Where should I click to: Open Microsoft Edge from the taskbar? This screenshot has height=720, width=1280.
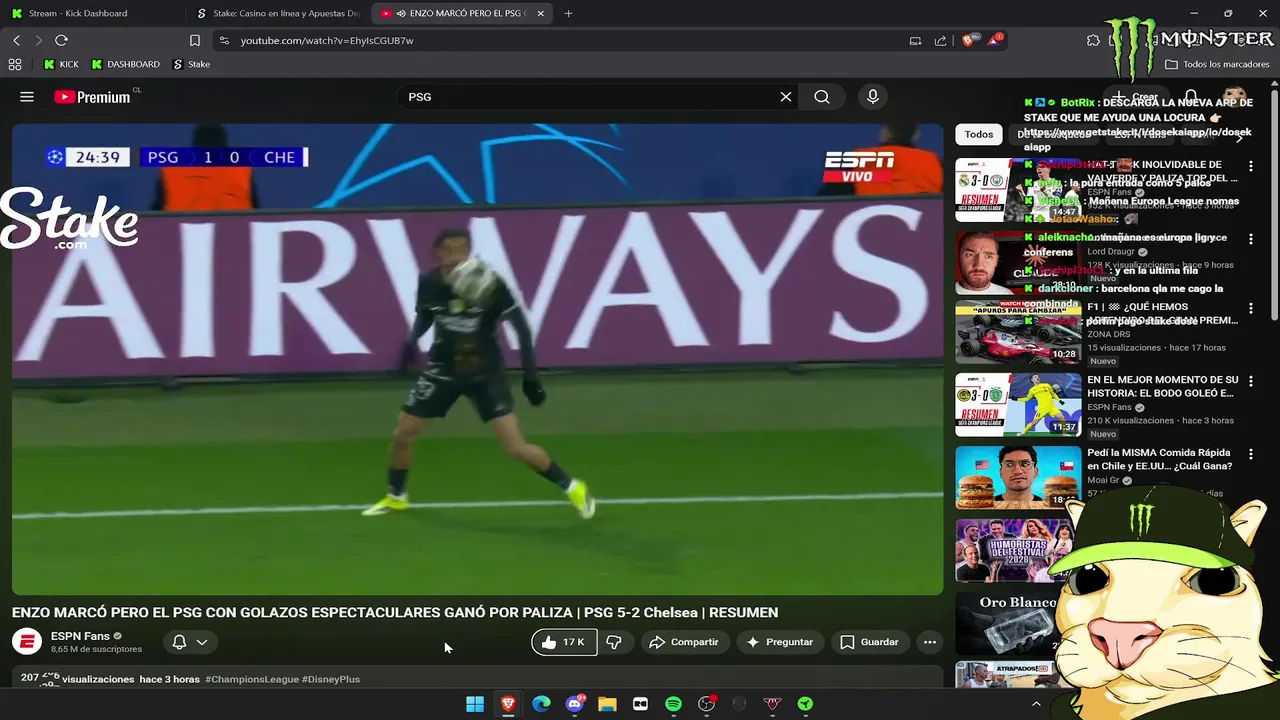pyautogui.click(x=541, y=704)
